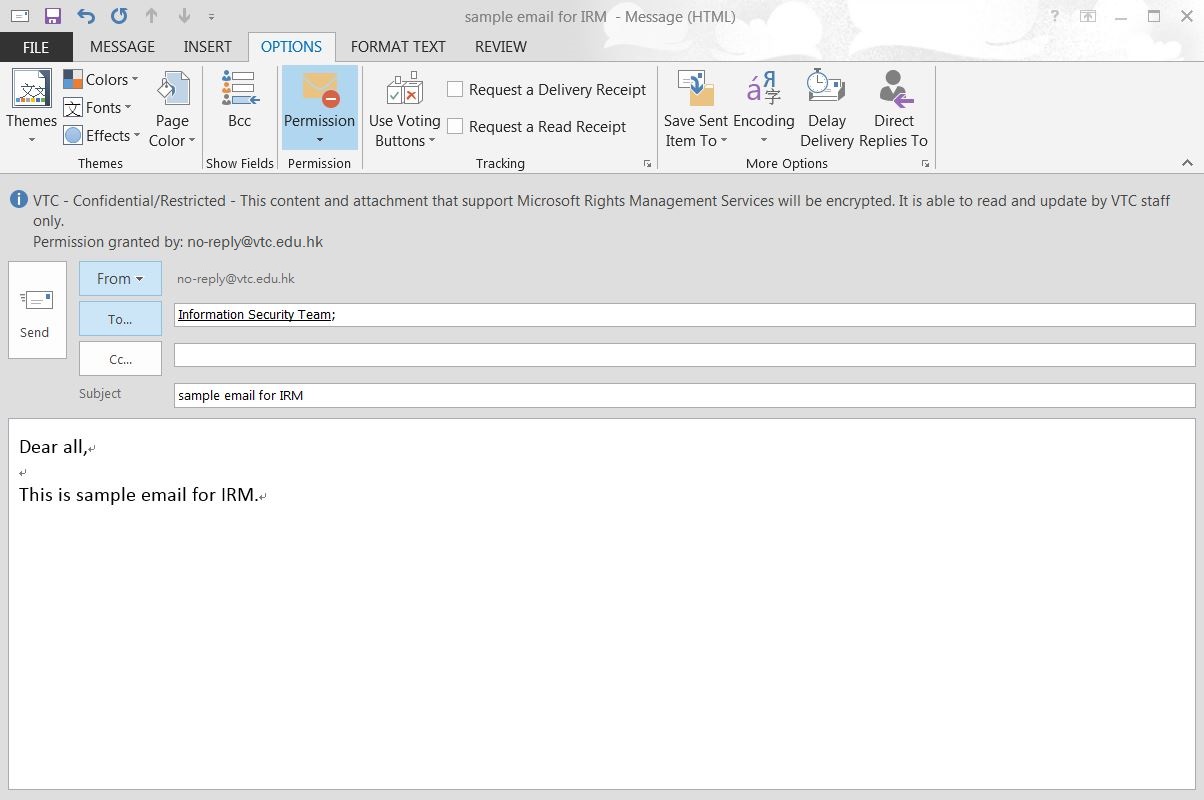Open the address book via To button
The image size is (1204, 800).
click(x=119, y=318)
